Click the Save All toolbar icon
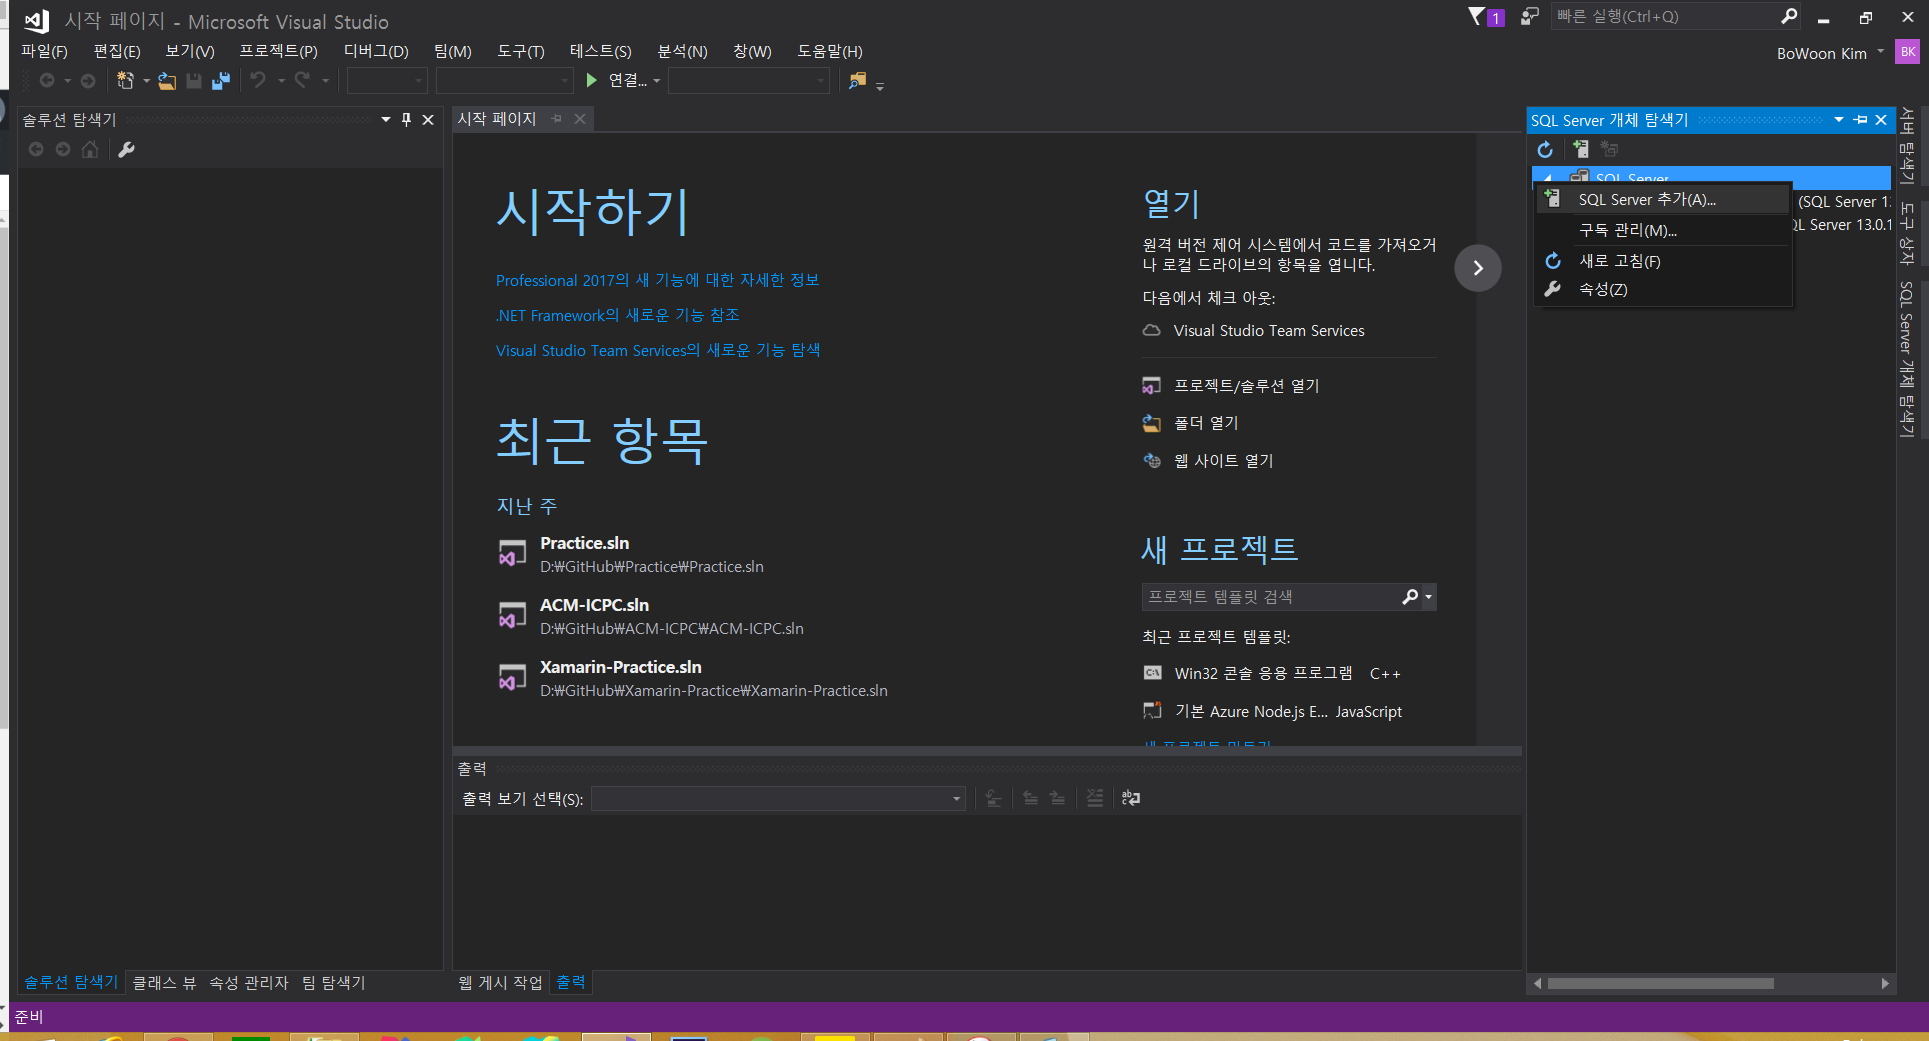This screenshot has height=1041, width=1929. click(x=221, y=80)
